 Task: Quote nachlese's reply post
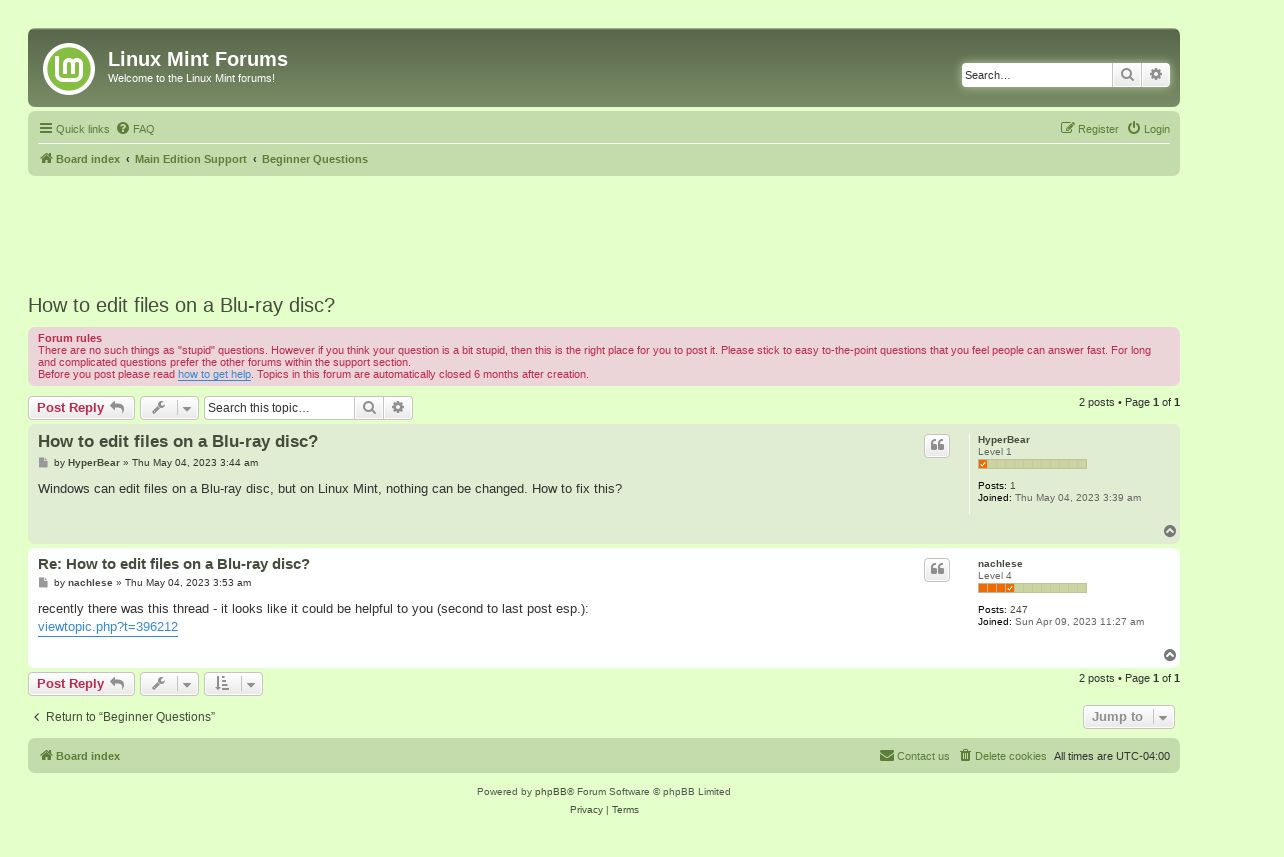click(937, 570)
